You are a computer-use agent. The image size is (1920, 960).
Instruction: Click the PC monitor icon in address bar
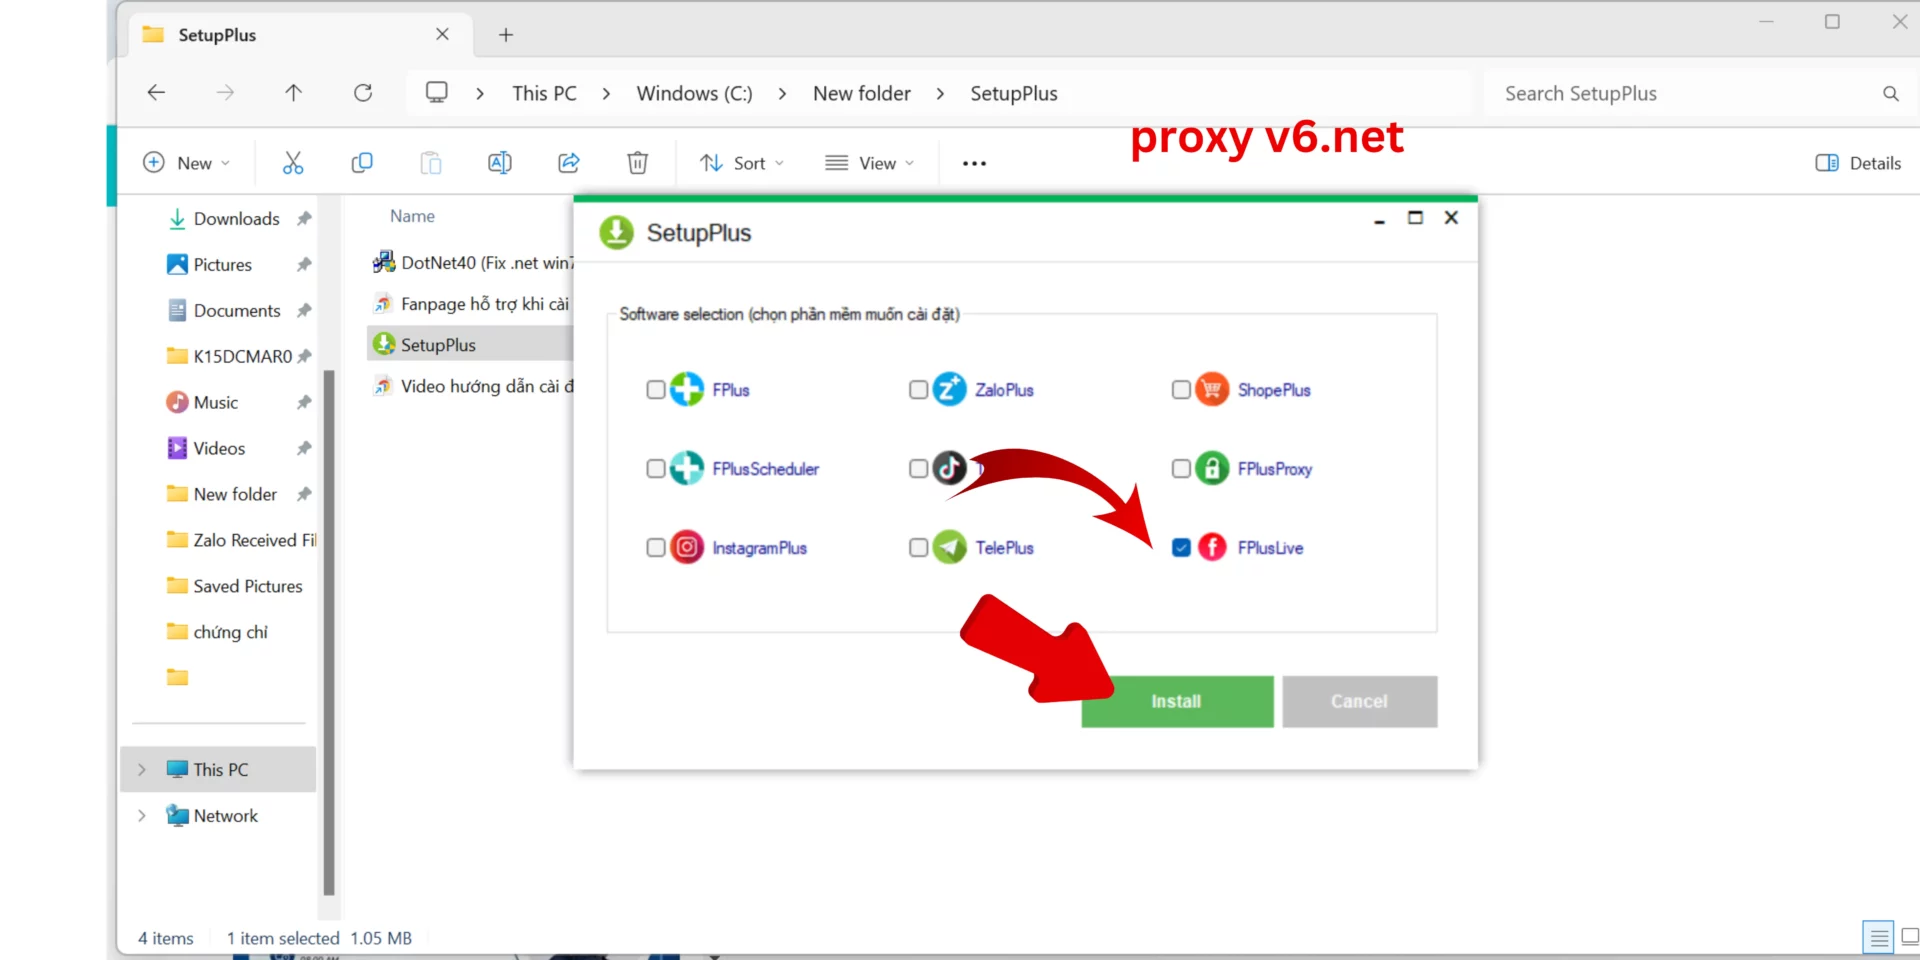[437, 93]
